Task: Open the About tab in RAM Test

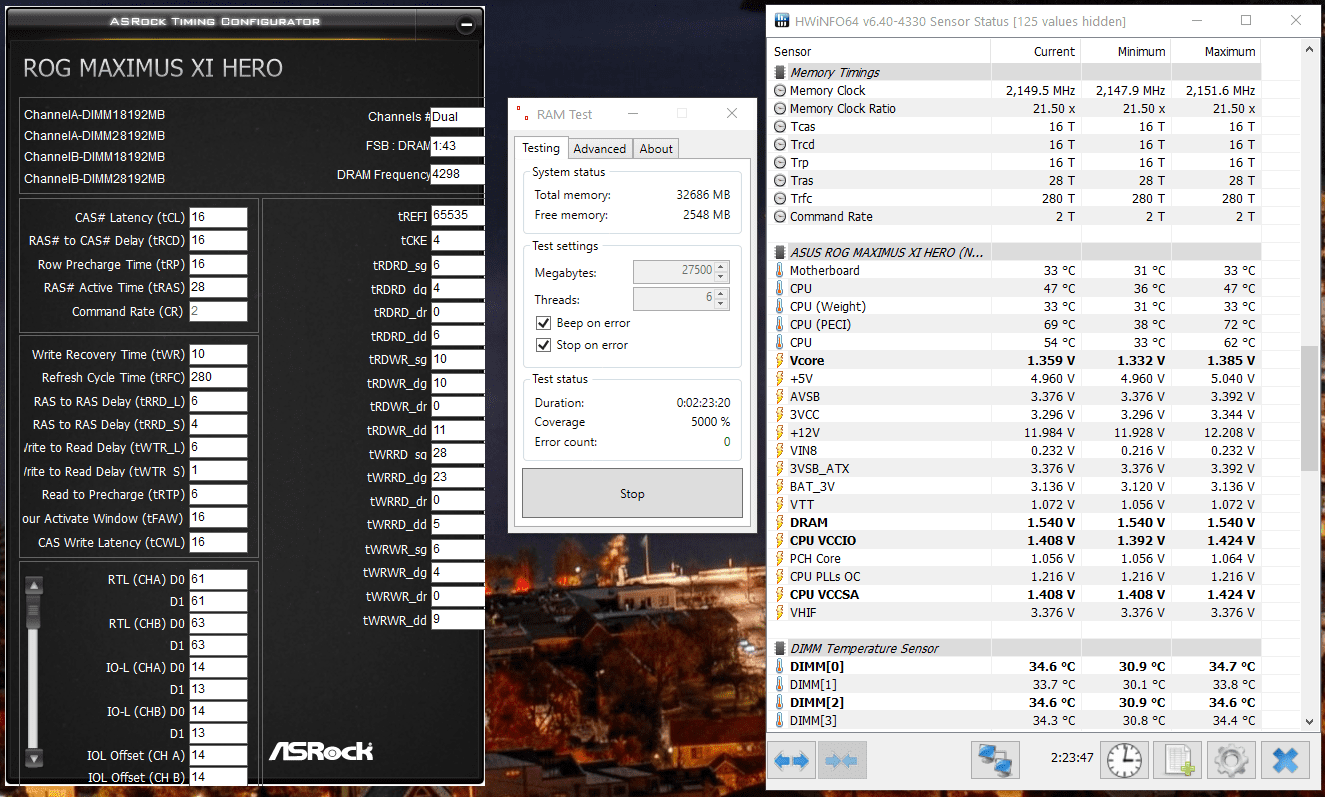Action: (656, 148)
